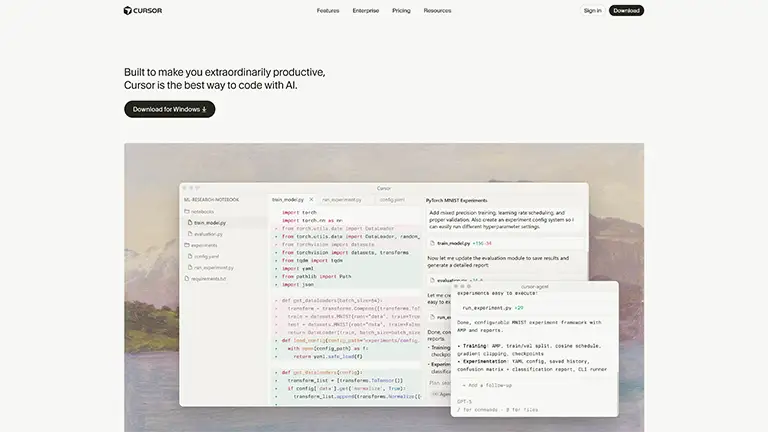Screen dimensions: 768x432
Task: Select train_model.py in the file tree
Action: point(210,223)
